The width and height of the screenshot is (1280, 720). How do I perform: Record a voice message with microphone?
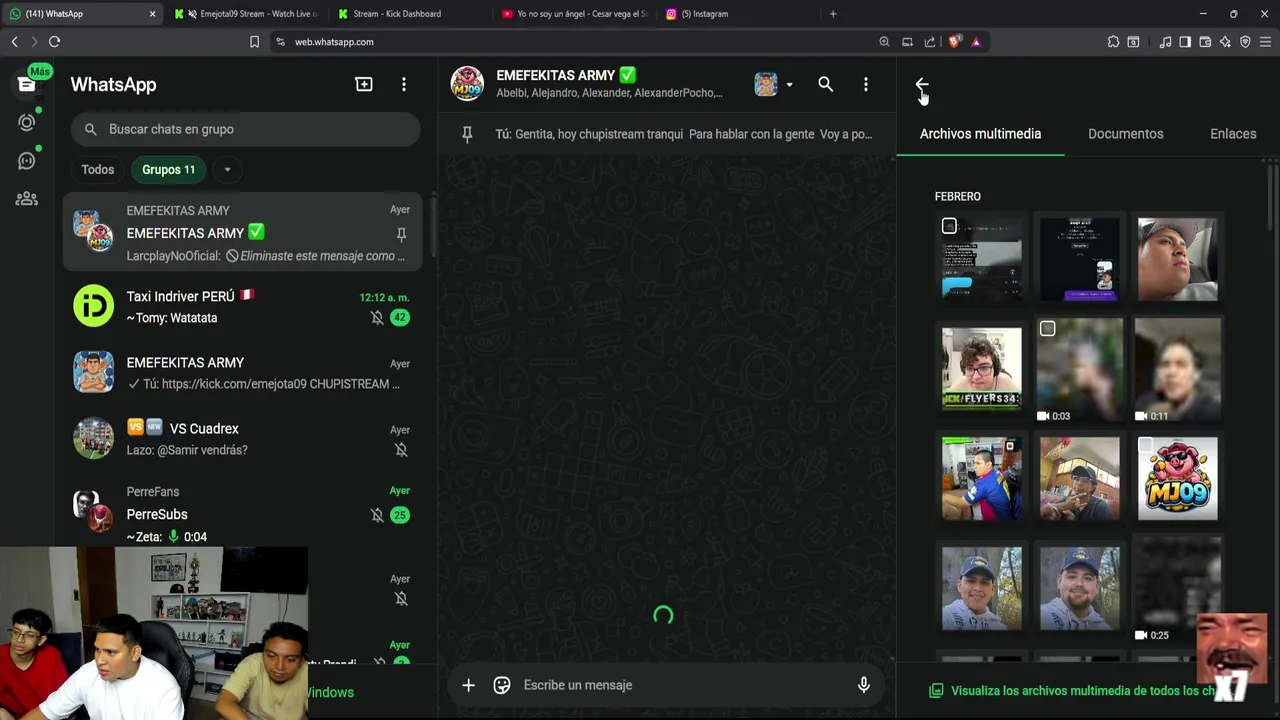(864, 685)
